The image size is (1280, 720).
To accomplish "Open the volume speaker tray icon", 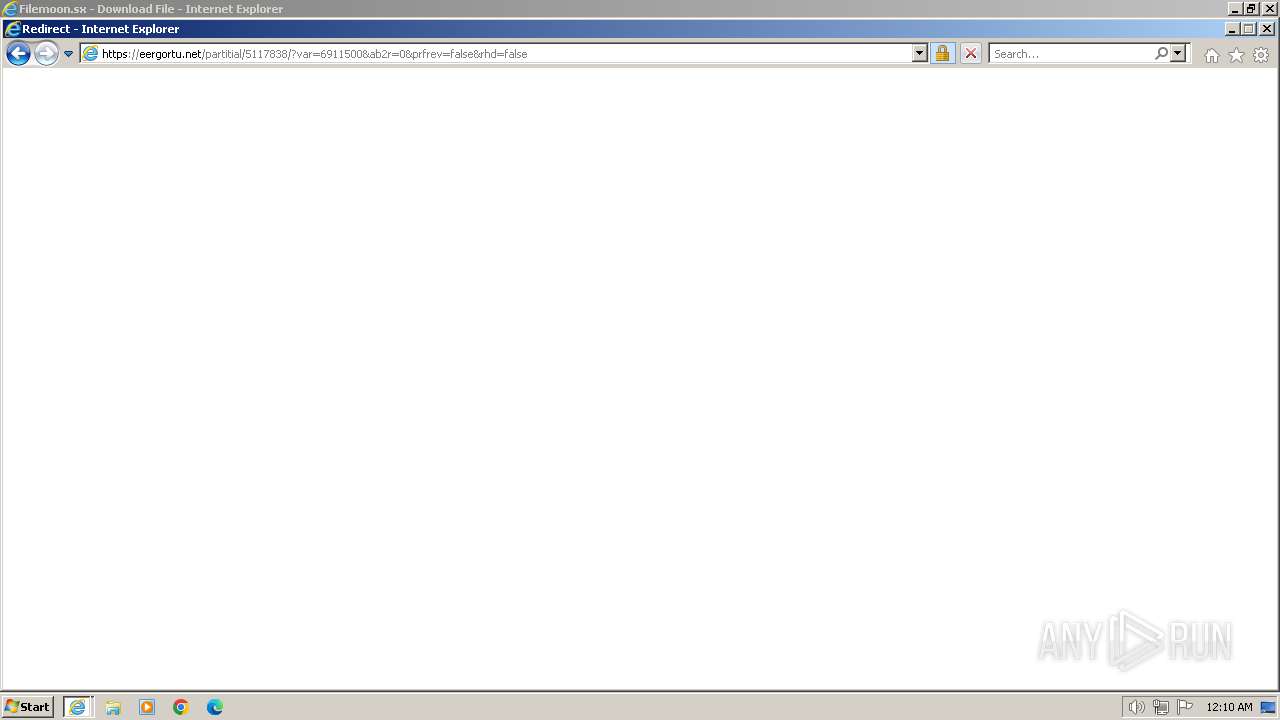I will tap(1136, 707).
